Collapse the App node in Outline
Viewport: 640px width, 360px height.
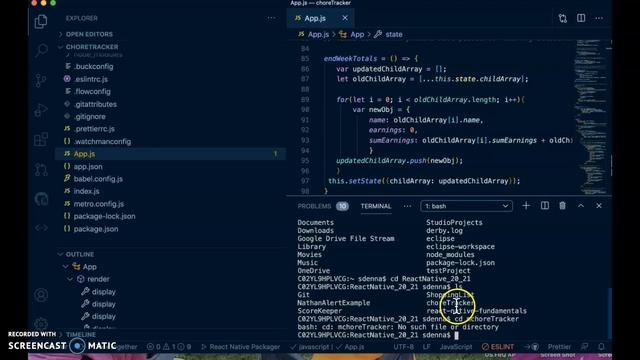[x=66, y=267]
